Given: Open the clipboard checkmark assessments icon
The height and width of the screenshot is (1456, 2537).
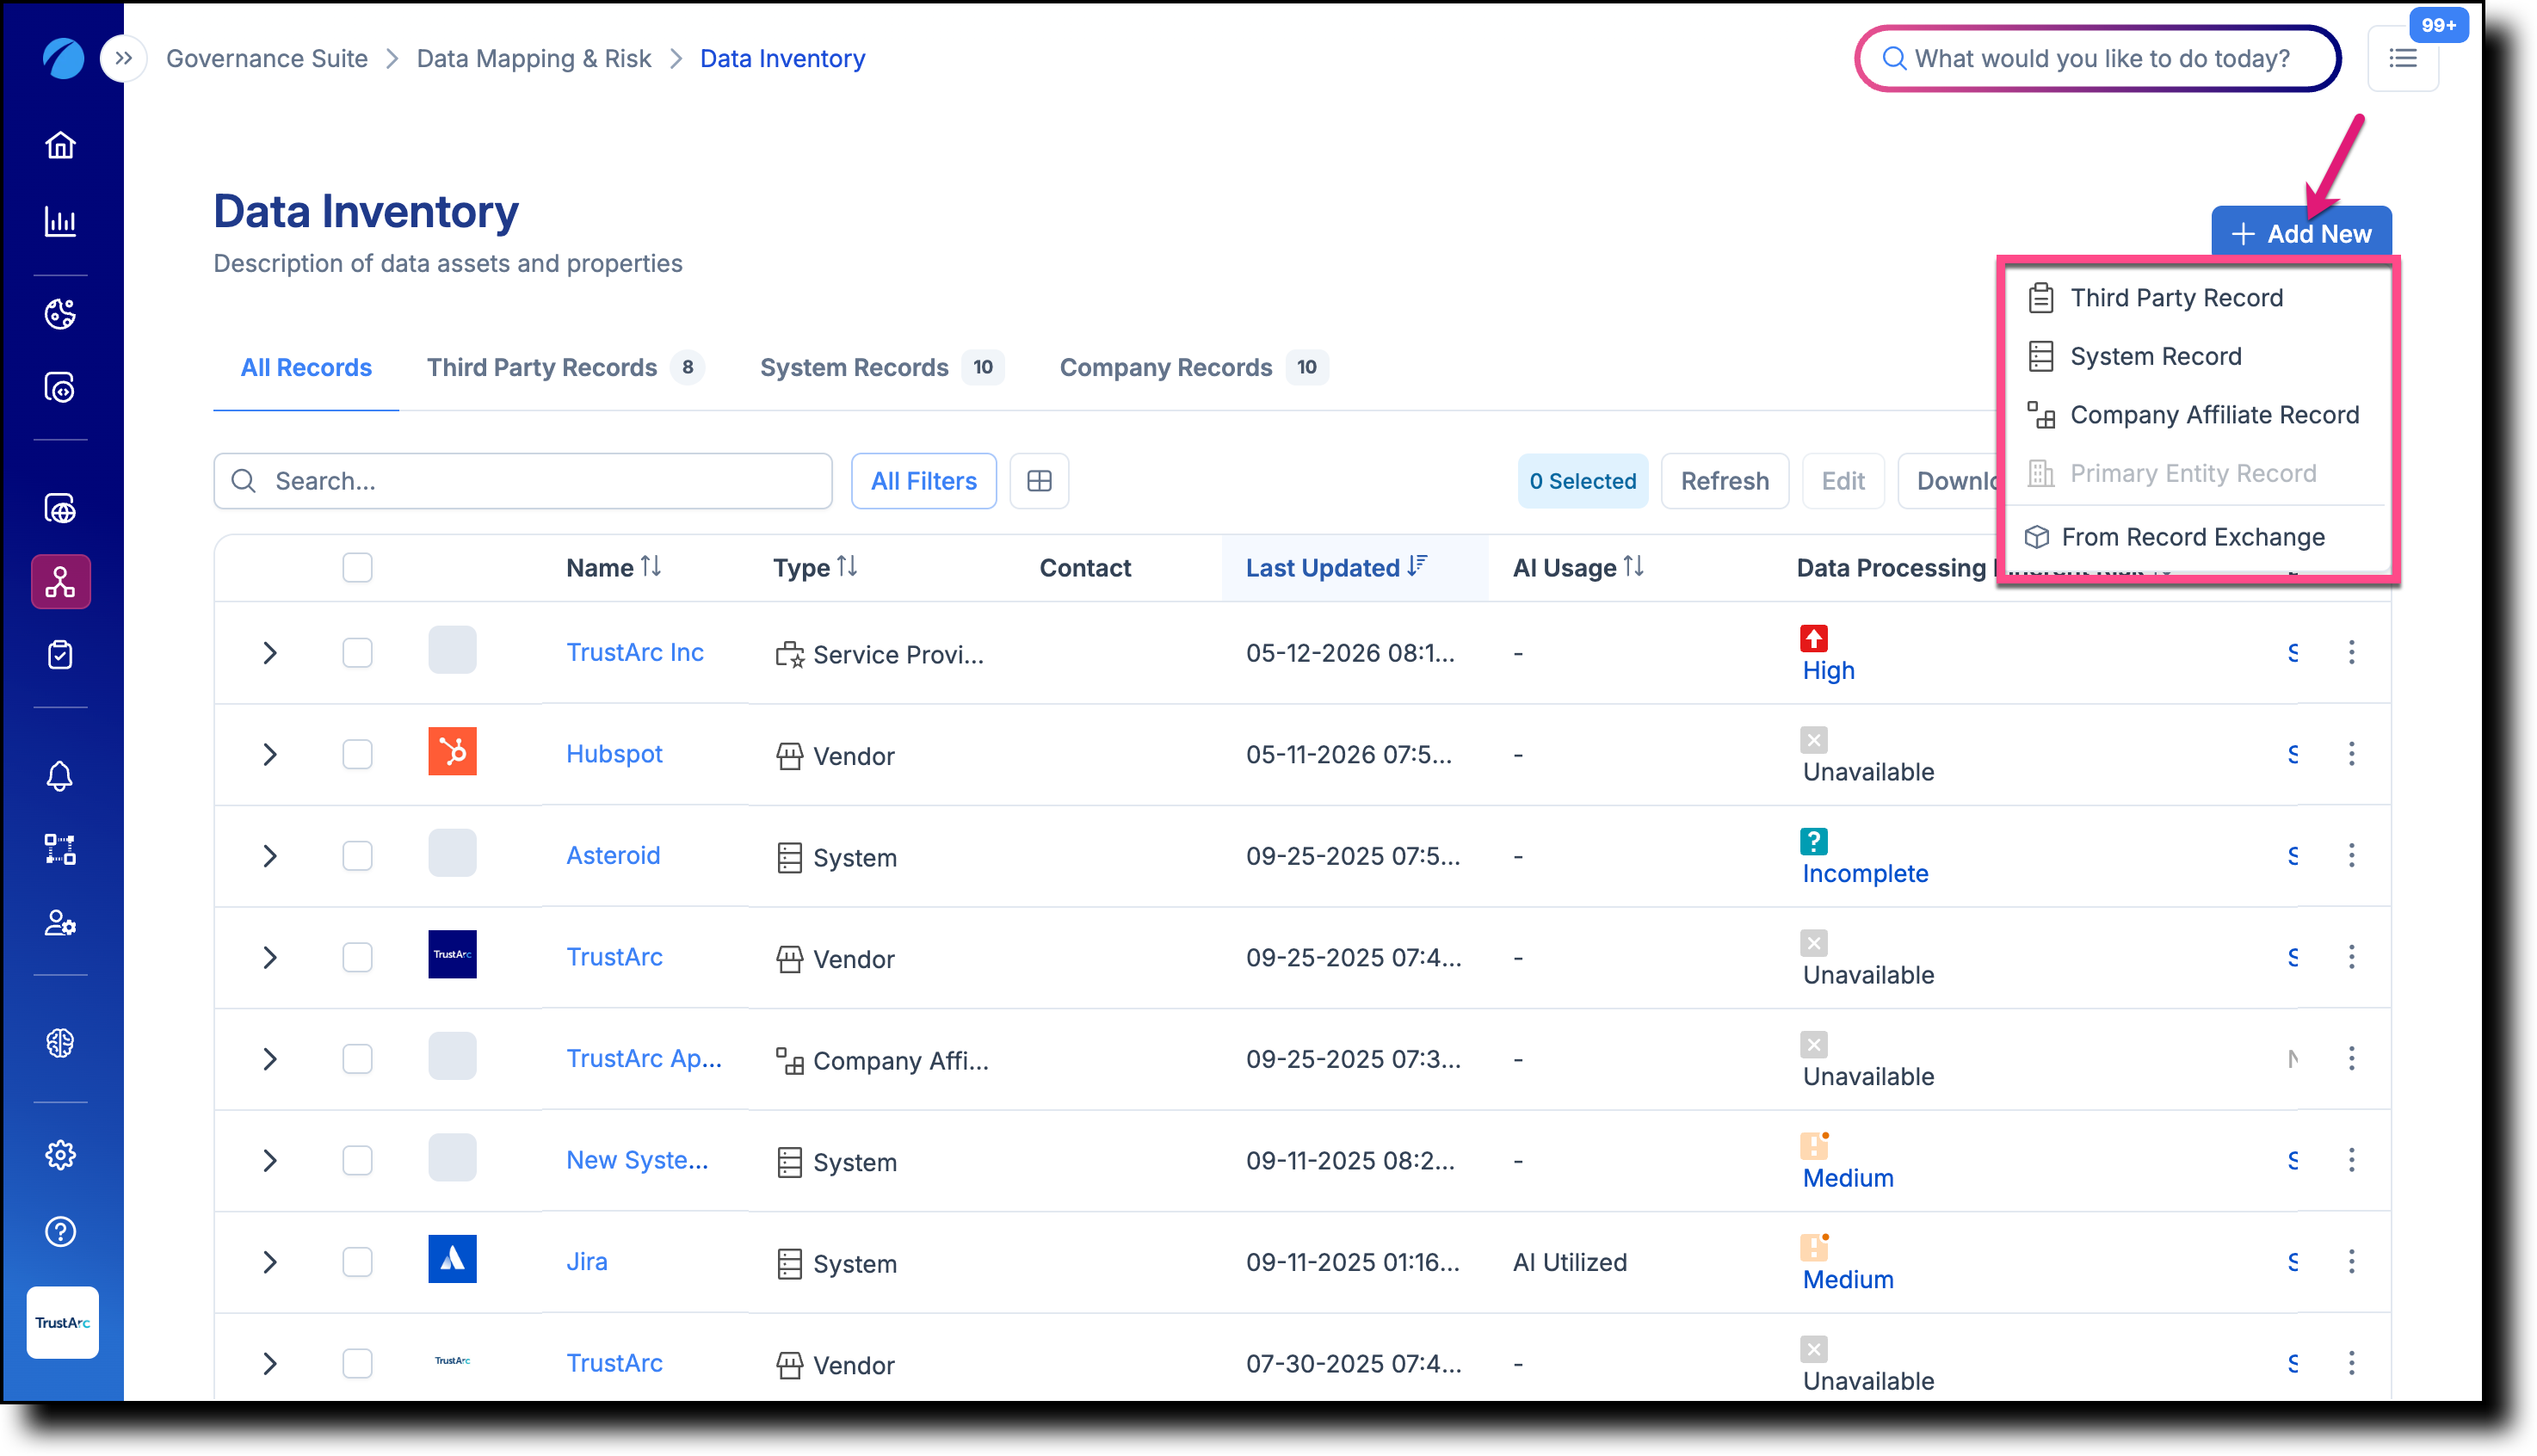Looking at the screenshot, I should 61,655.
